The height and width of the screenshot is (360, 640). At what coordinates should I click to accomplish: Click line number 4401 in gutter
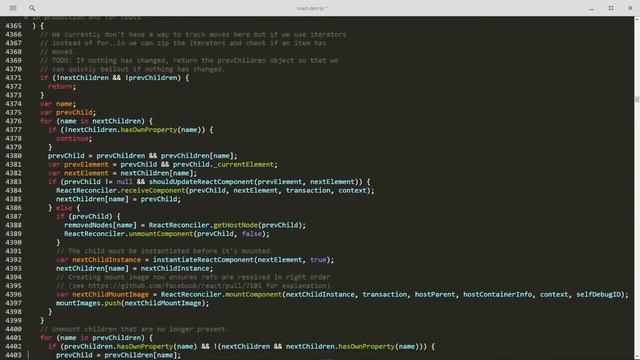click(13, 338)
